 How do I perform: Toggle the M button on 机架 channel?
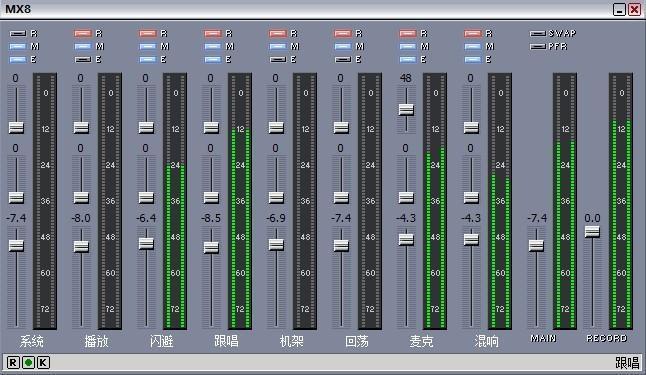(x=278, y=47)
